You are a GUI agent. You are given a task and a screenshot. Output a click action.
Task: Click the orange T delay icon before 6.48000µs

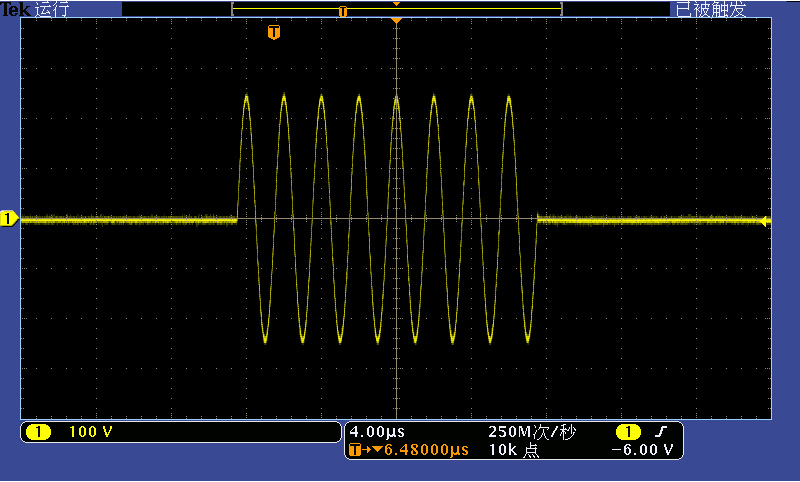354,451
